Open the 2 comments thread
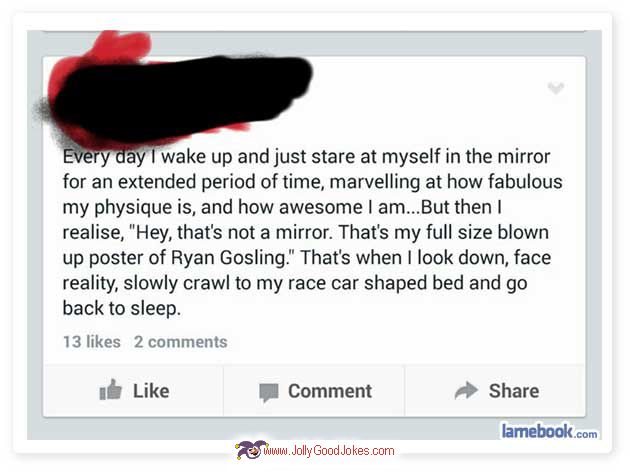The height and width of the screenshot is (471, 630). 180,342
